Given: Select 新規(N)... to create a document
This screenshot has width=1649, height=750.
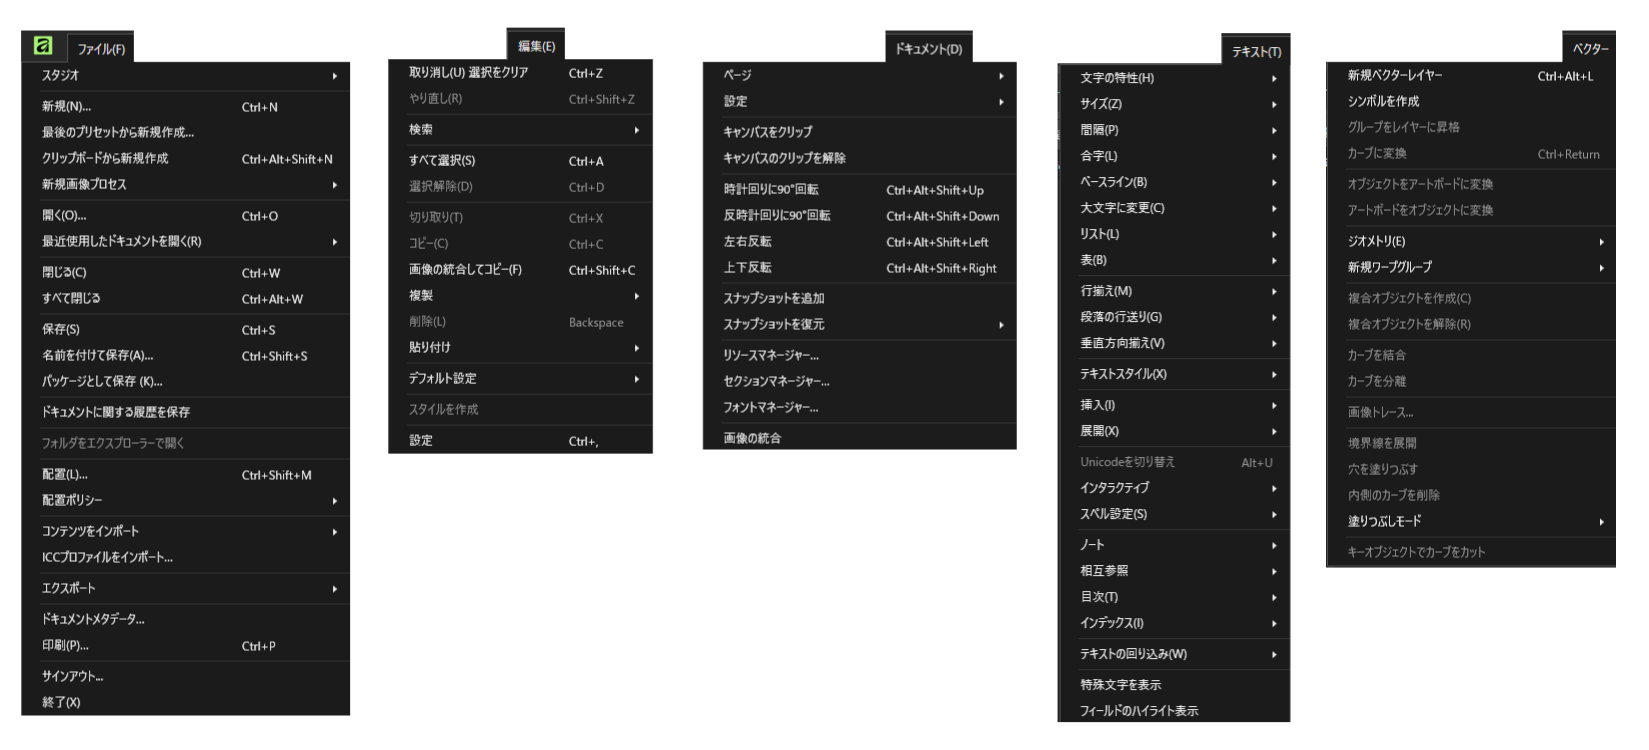Looking at the screenshot, I should 67,107.
